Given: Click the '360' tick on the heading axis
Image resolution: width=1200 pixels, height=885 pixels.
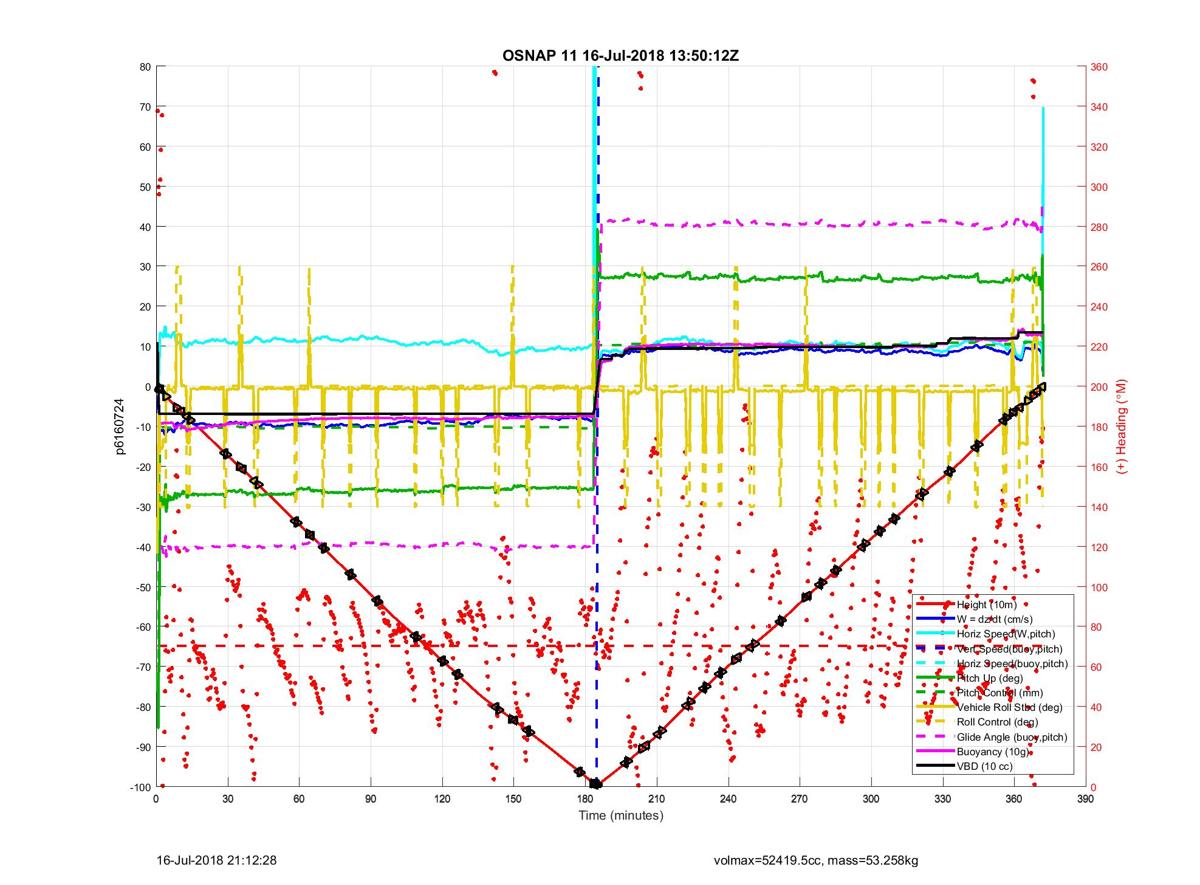Looking at the screenshot, I should tap(1100, 67).
